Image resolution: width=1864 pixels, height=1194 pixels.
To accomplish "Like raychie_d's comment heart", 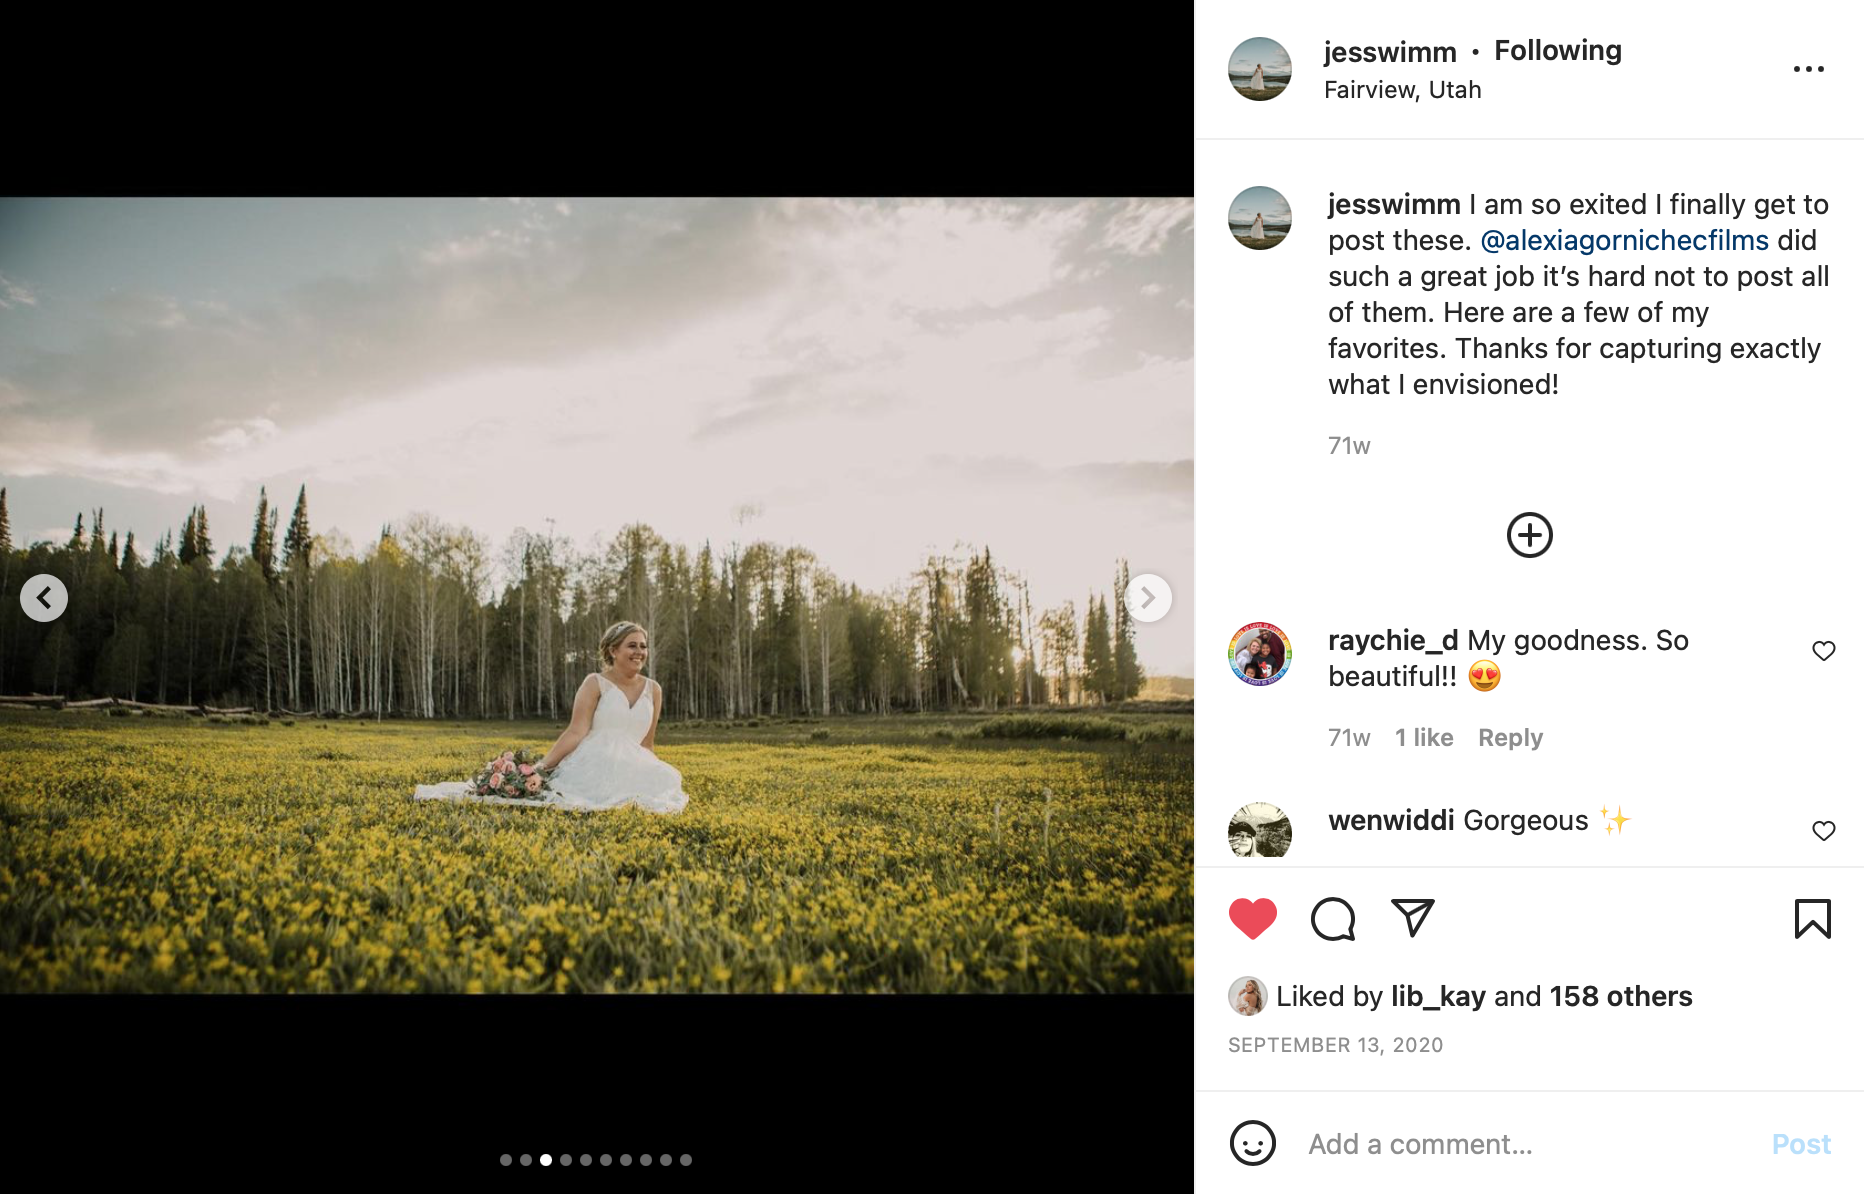I will click(x=1823, y=651).
